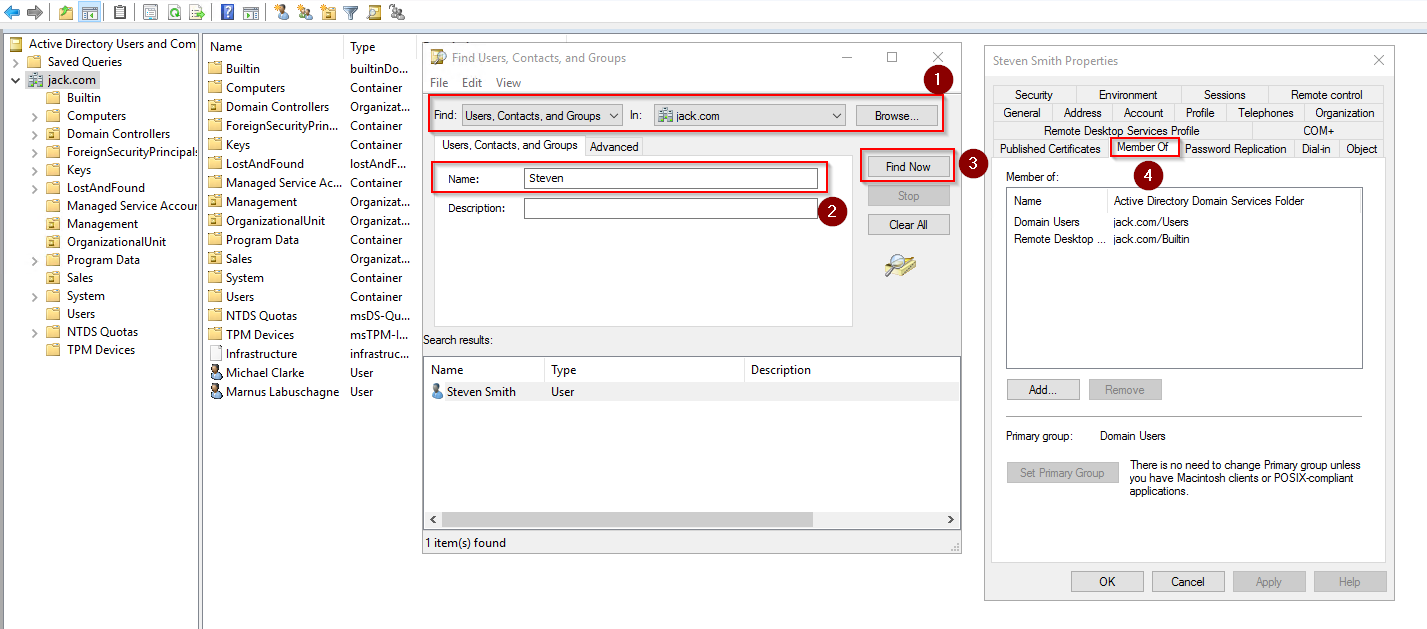This screenshot has height=629, width=1427.
Task: Click the up one level folder icon
Action: [63, 12]
